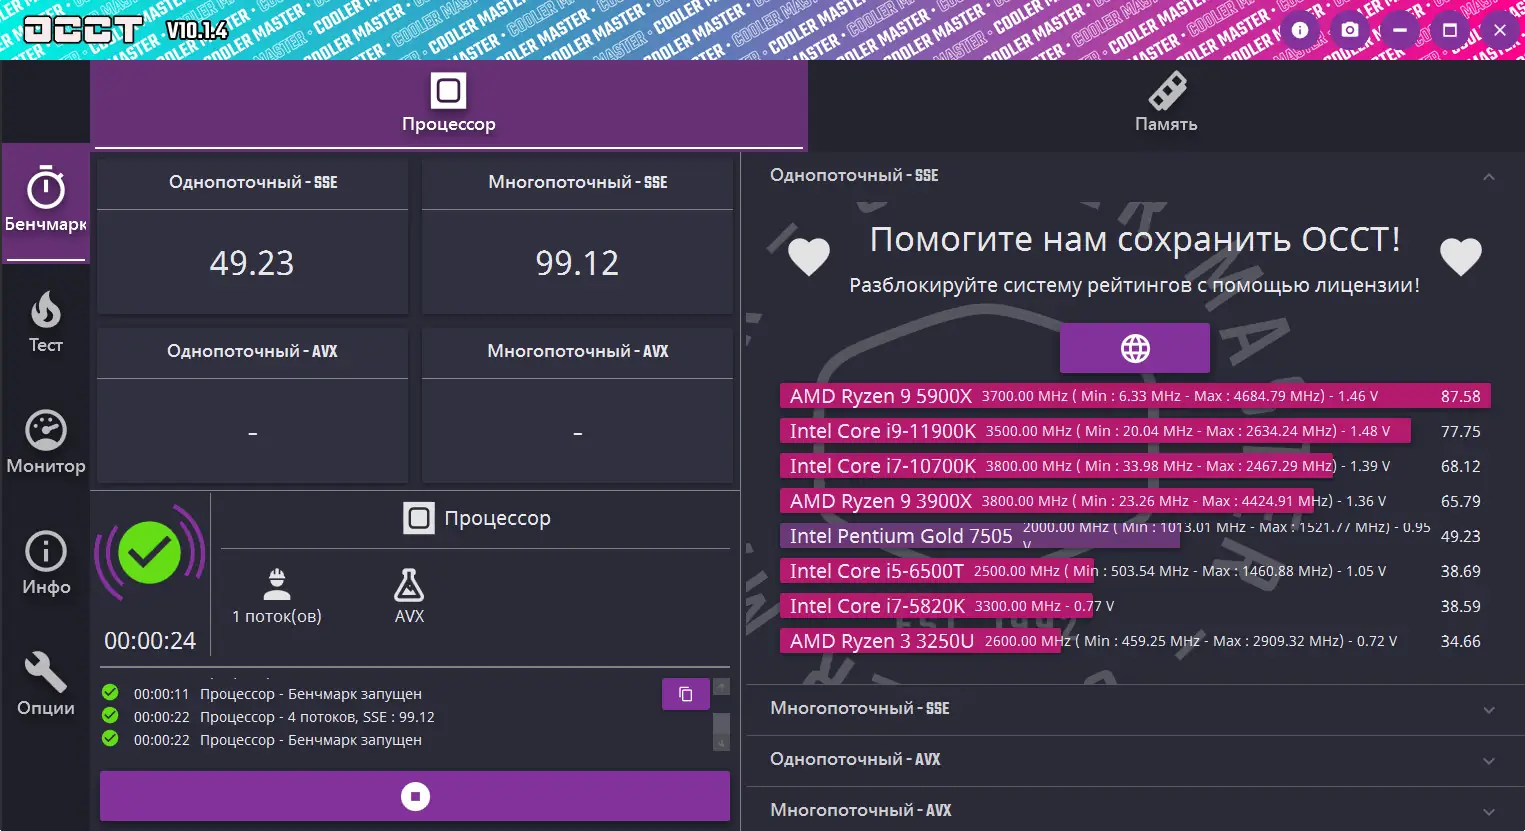Click the Intel Core i7-10700K ranking bar
Screen dimensions: 1525x831
pos(1057,466)
